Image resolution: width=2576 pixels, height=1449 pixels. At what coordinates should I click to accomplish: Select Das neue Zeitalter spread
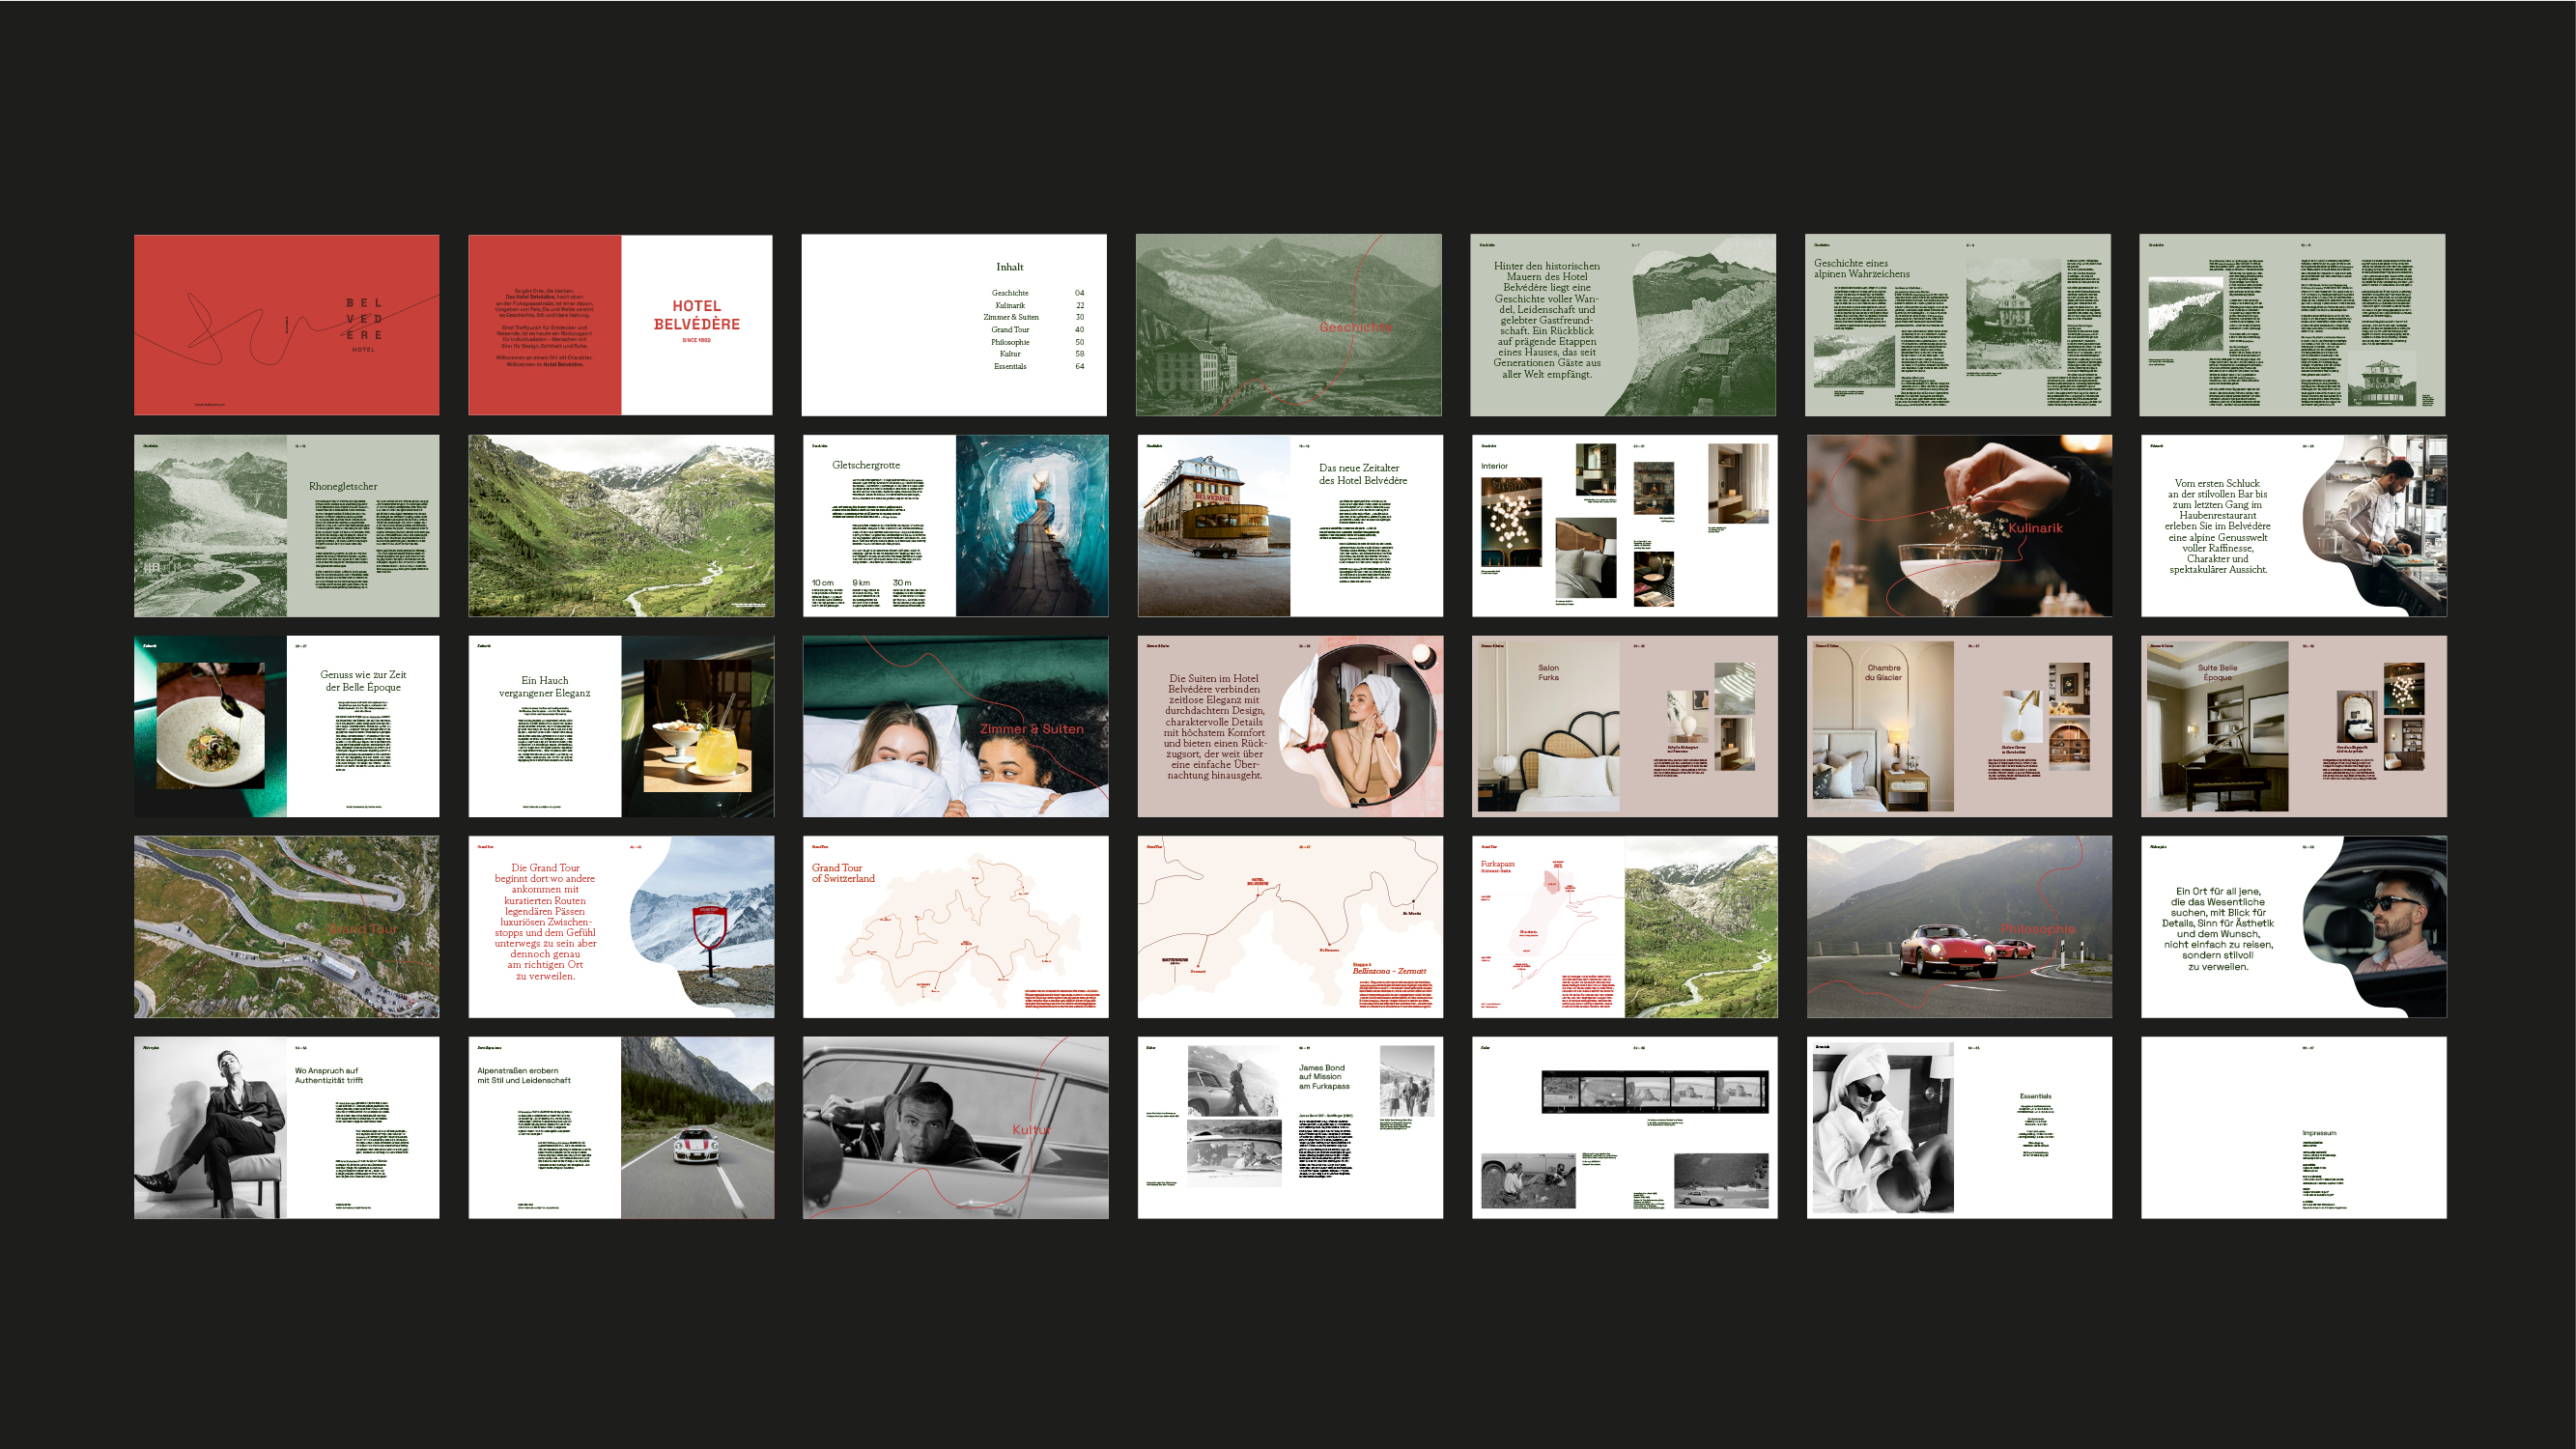pos(1290,525)
